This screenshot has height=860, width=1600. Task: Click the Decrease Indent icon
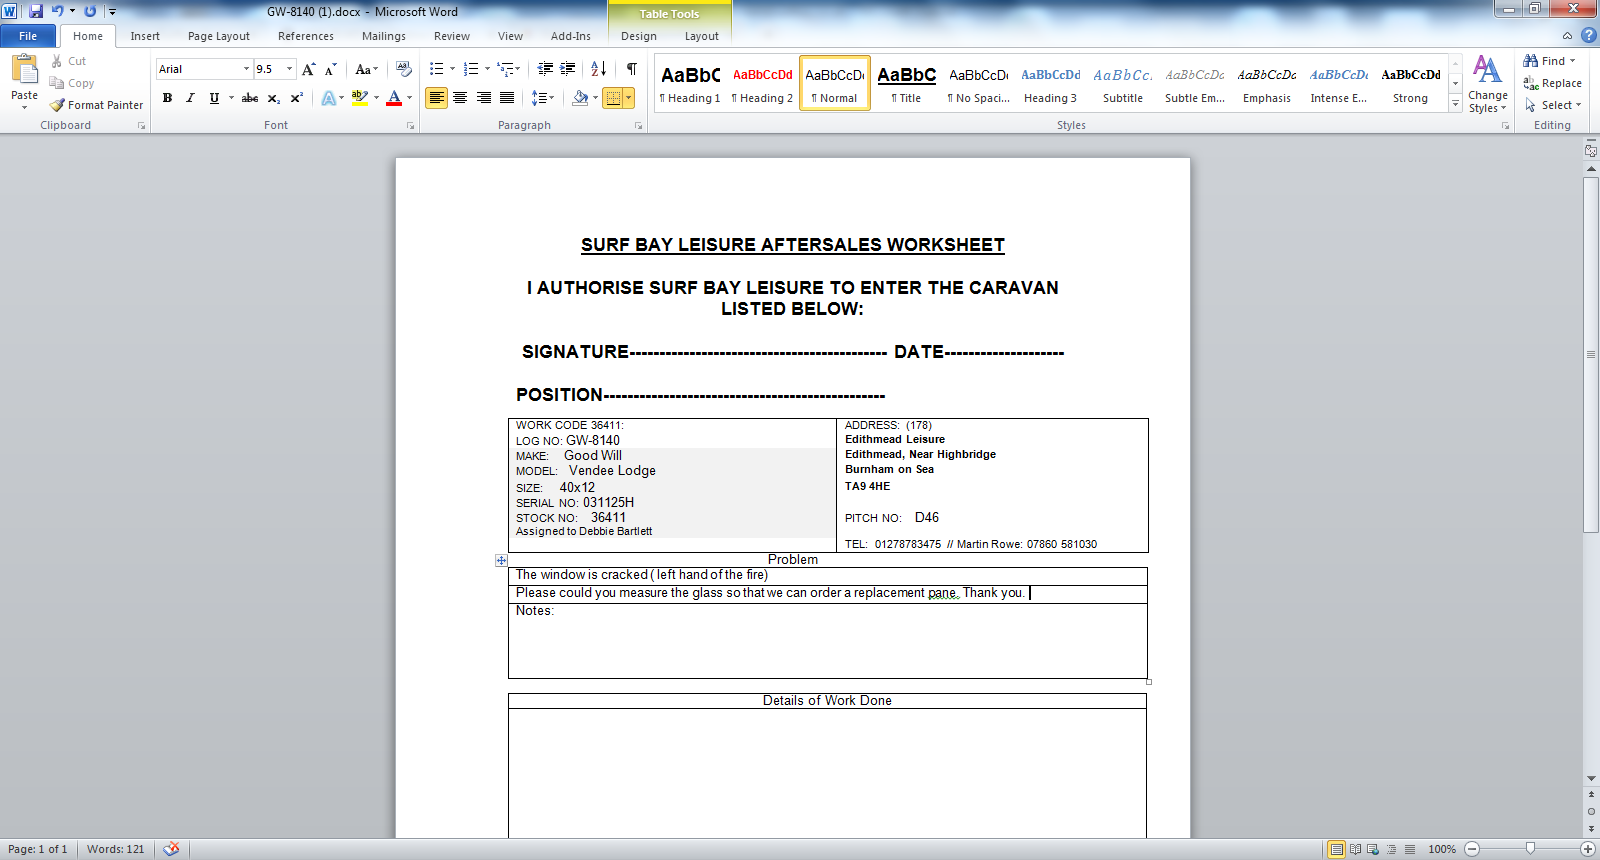pos(545,69)
